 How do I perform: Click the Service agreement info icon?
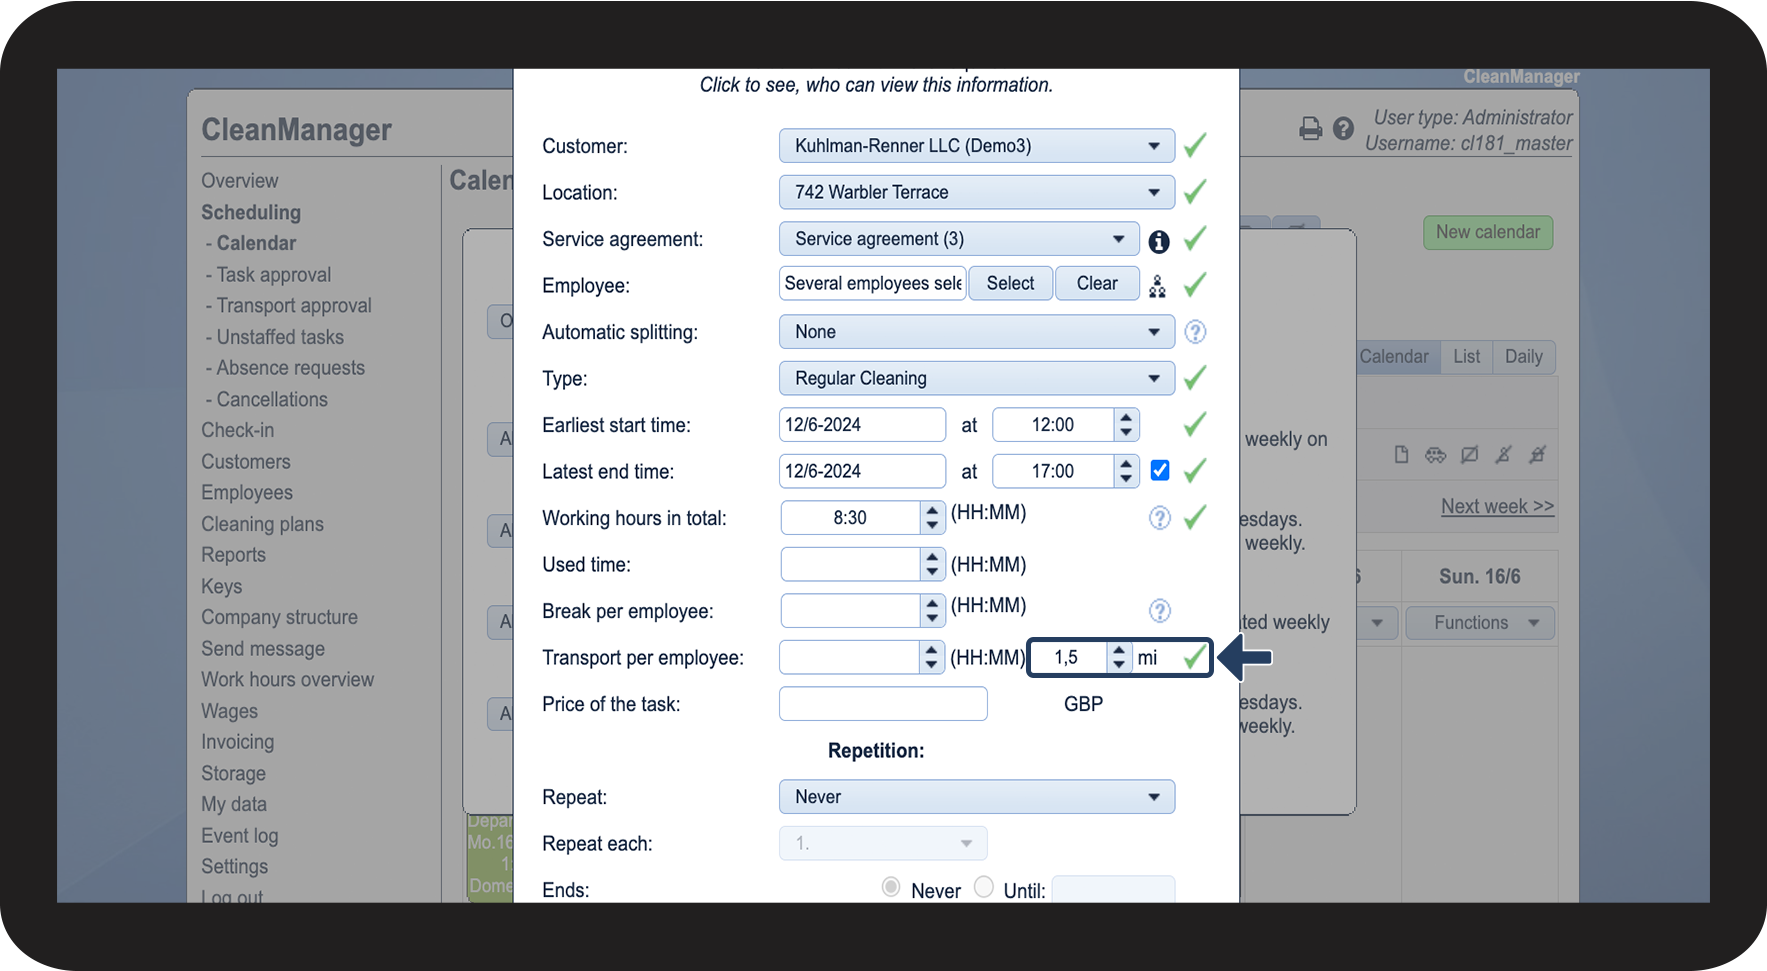tap(1159, 241)
